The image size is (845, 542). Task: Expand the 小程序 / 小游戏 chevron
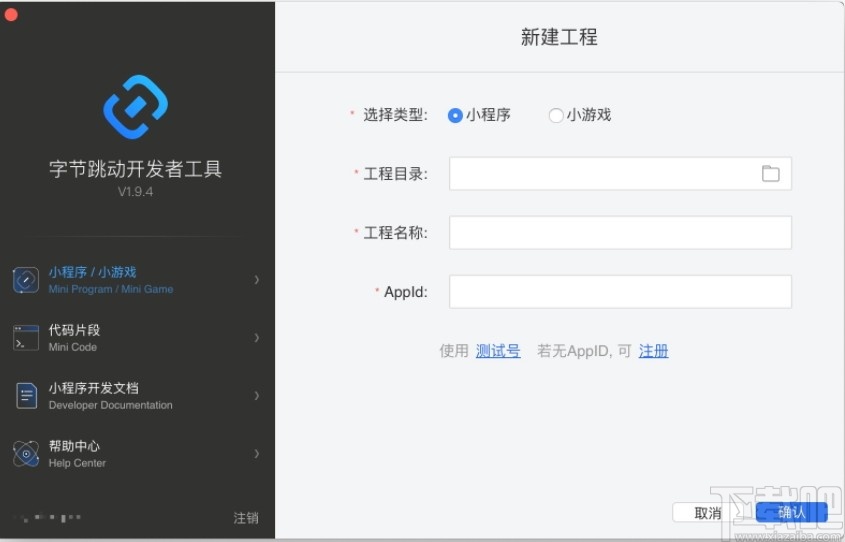257,280
